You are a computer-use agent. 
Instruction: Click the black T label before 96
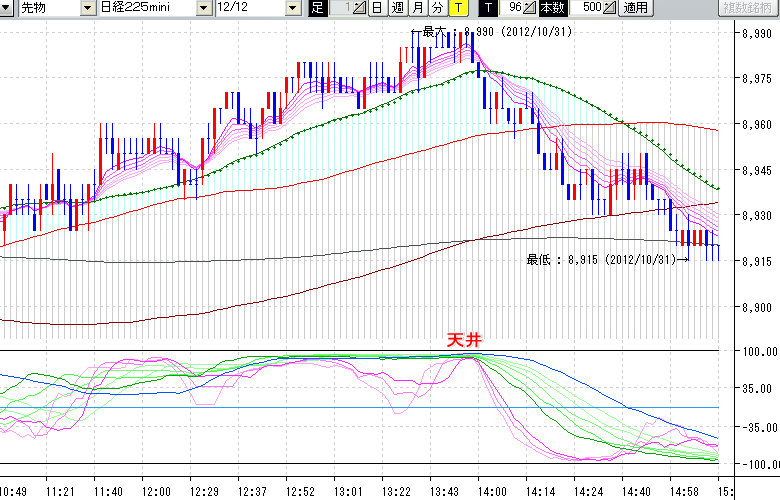487,8
